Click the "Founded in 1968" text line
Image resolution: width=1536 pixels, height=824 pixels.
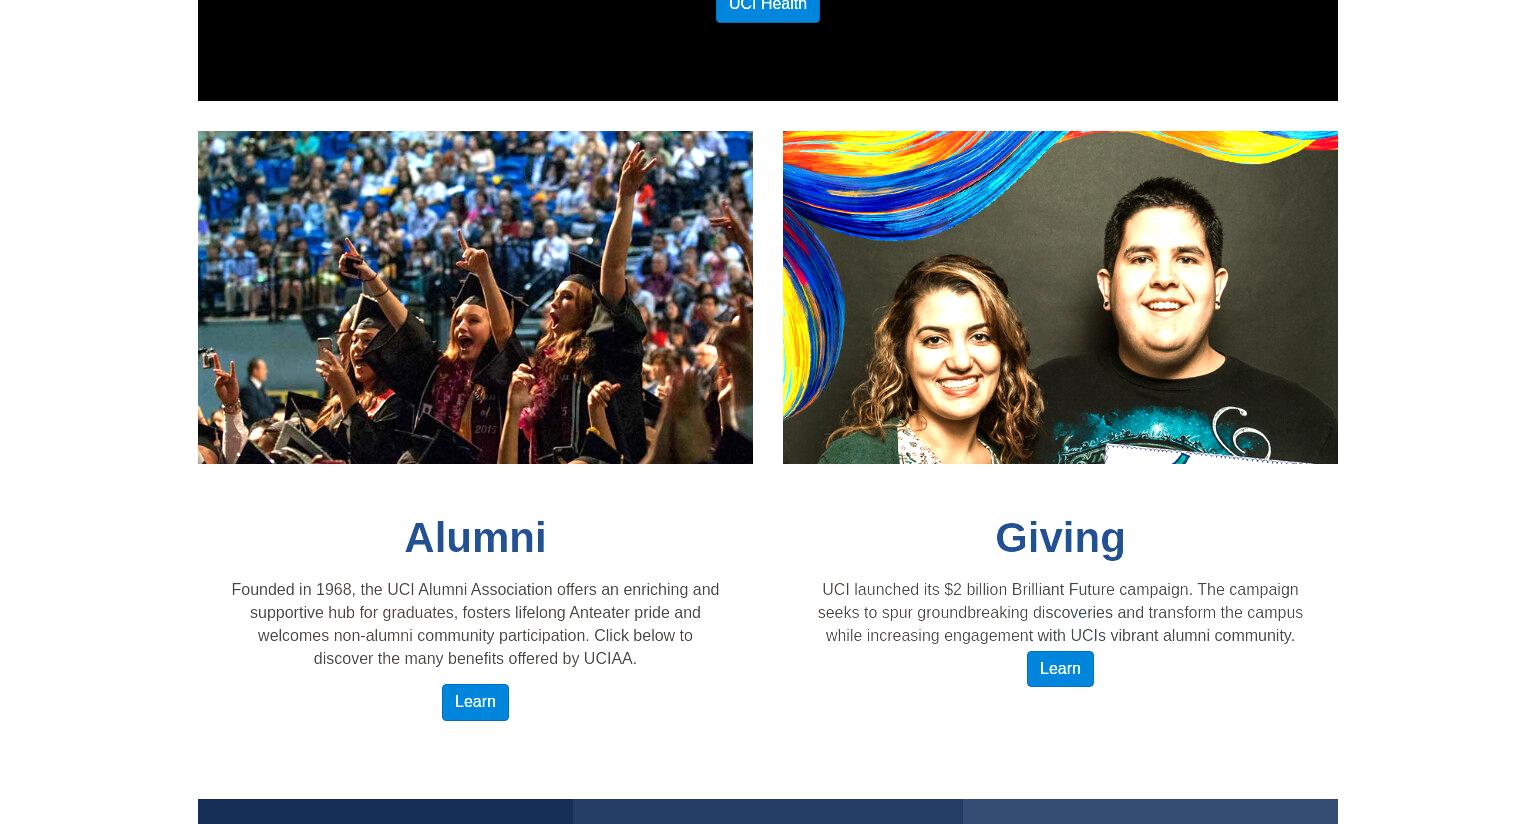pos(475,590)
